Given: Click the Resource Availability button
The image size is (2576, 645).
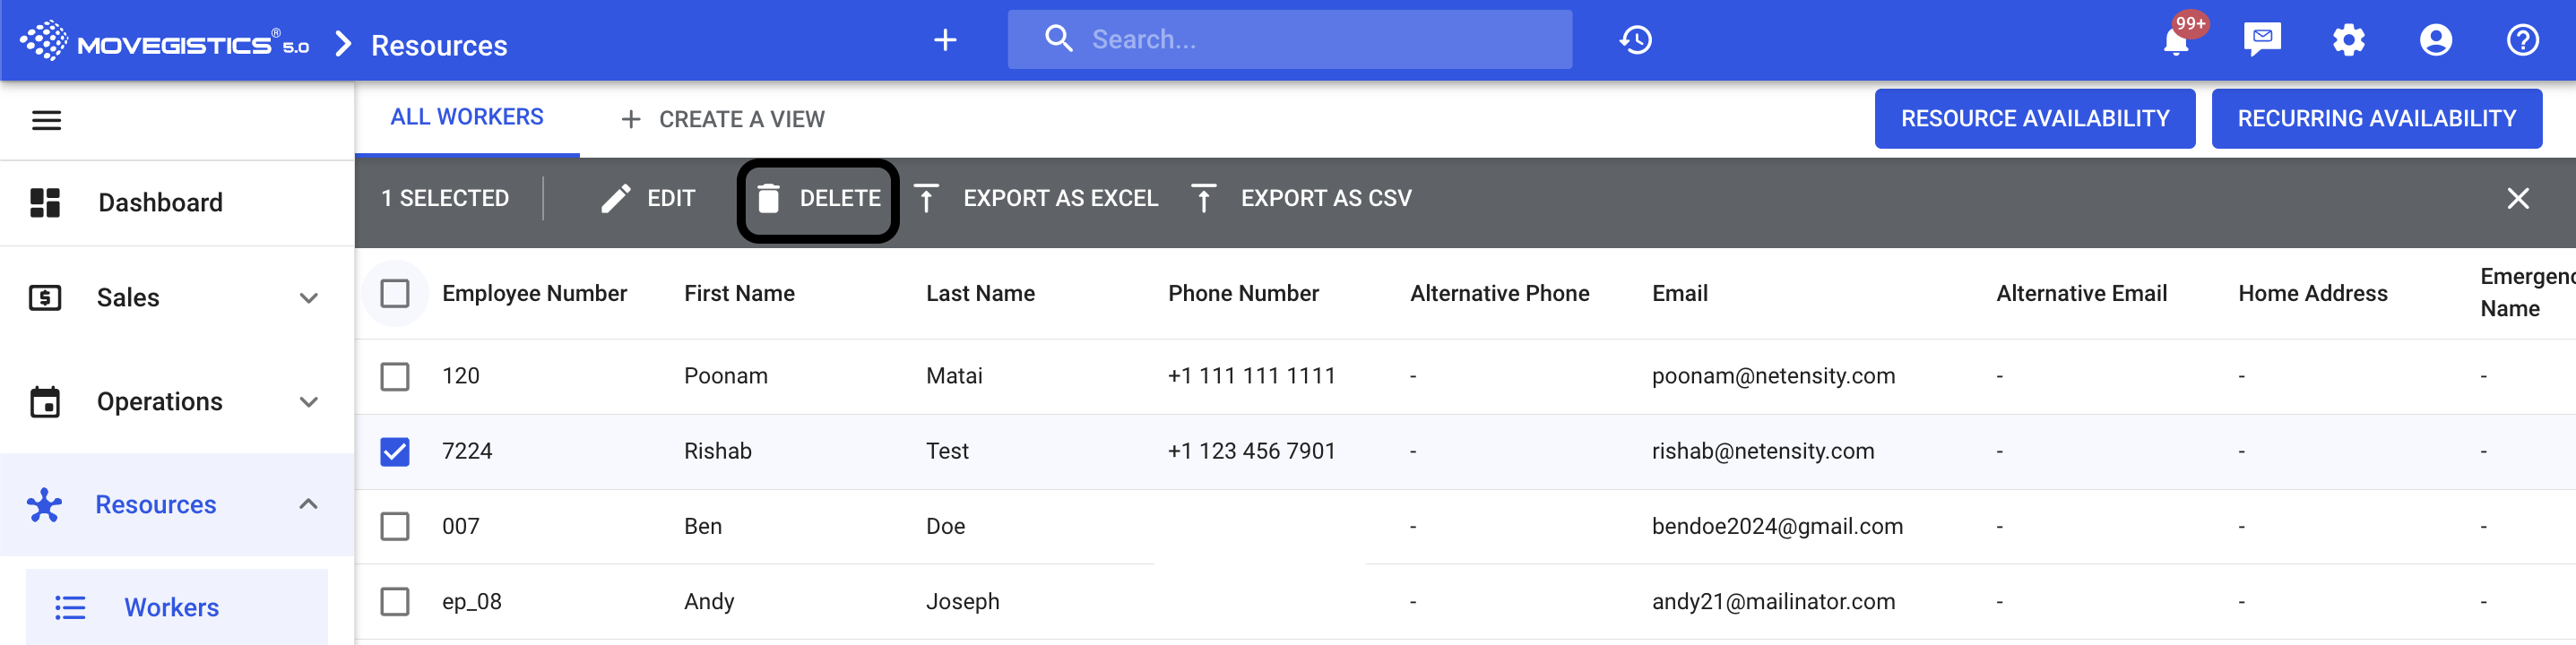Looking at the screenshot, I should (2034, 119).
